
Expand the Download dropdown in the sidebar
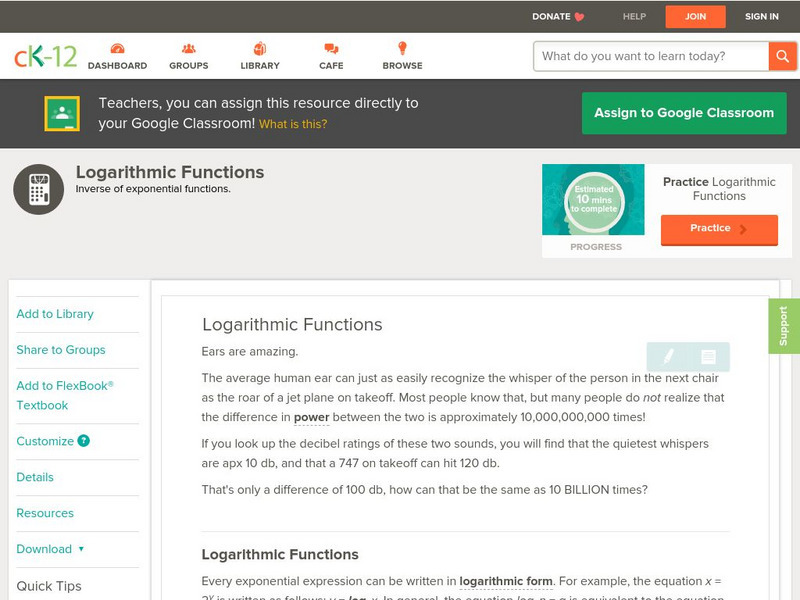click(x=49, y=549)
